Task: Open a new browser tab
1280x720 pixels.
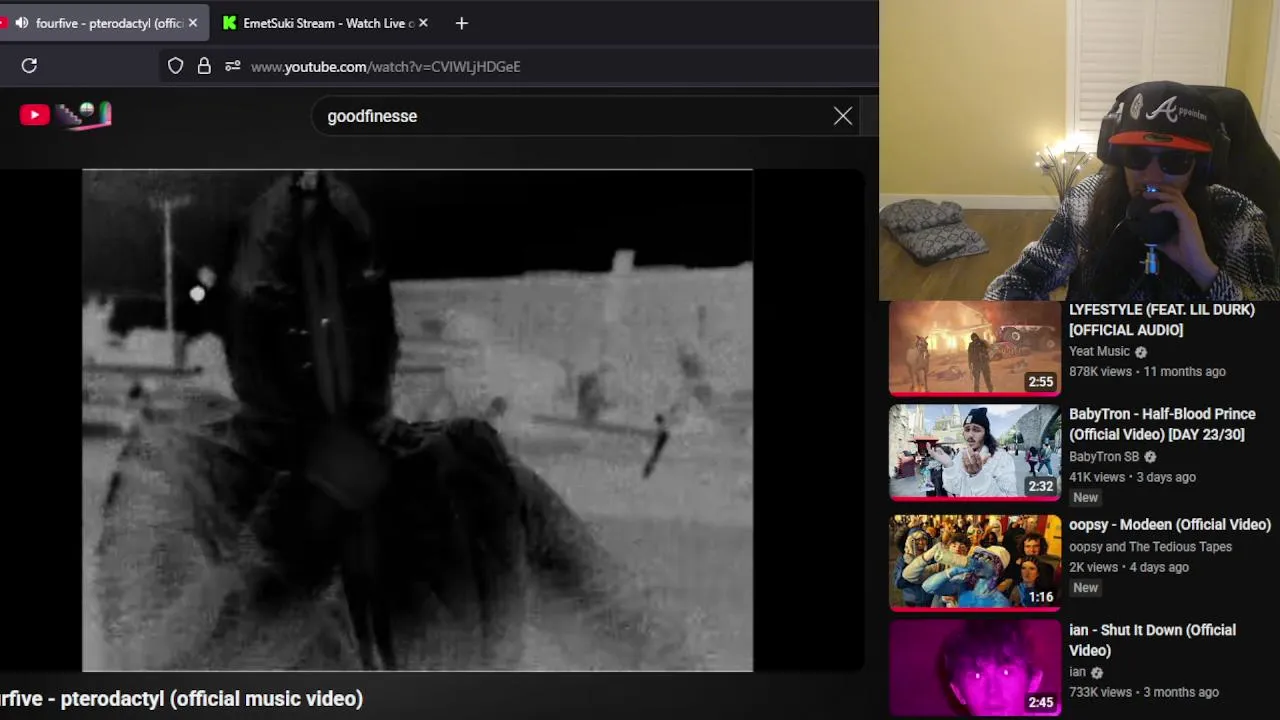Action: tap(461, 23)
